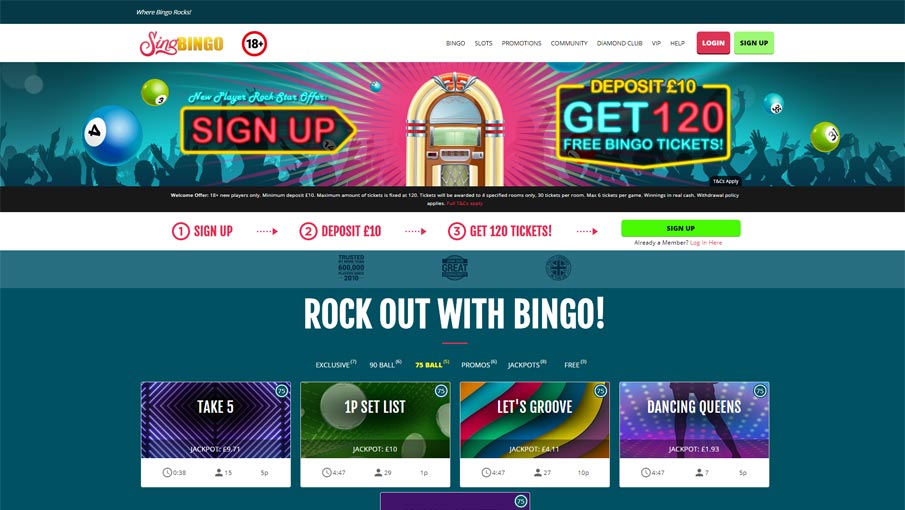The image size is (905, 510).
Task: Click the red Login button
Action: (713, 43)
